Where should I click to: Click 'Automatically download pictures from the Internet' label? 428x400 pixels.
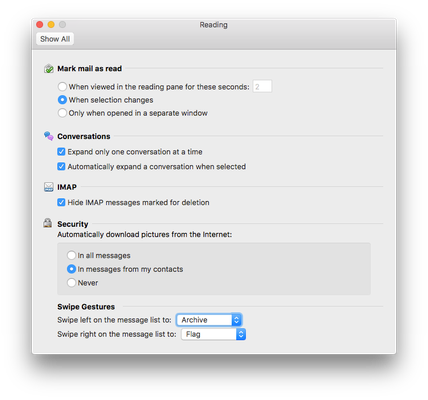point(145,235)
